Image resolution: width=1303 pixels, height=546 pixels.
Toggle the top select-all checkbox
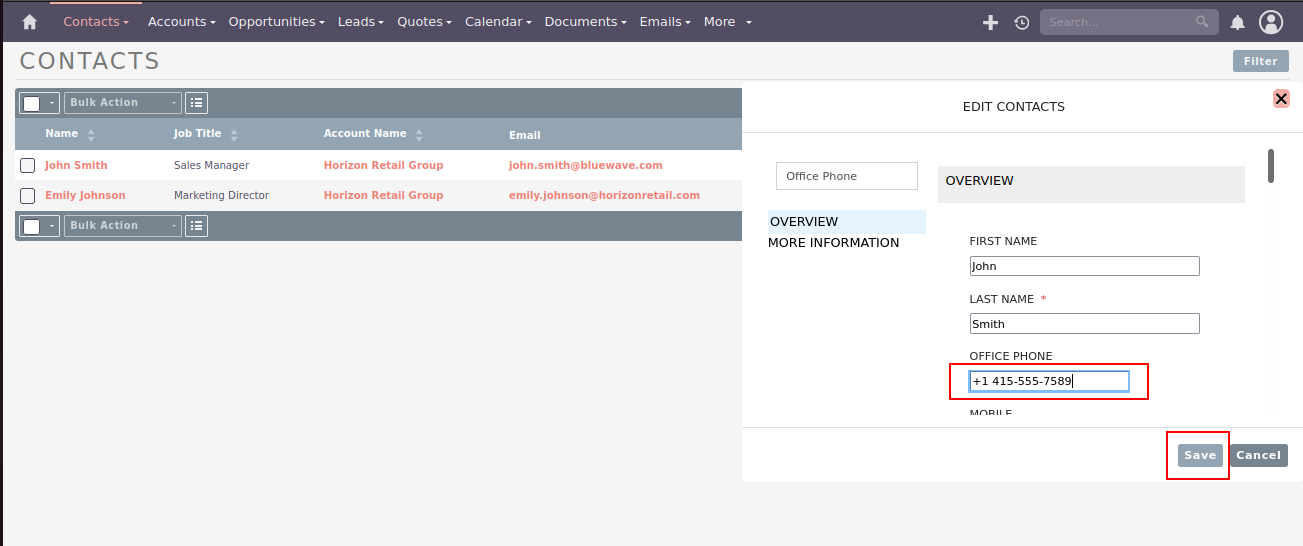point(32,103)
